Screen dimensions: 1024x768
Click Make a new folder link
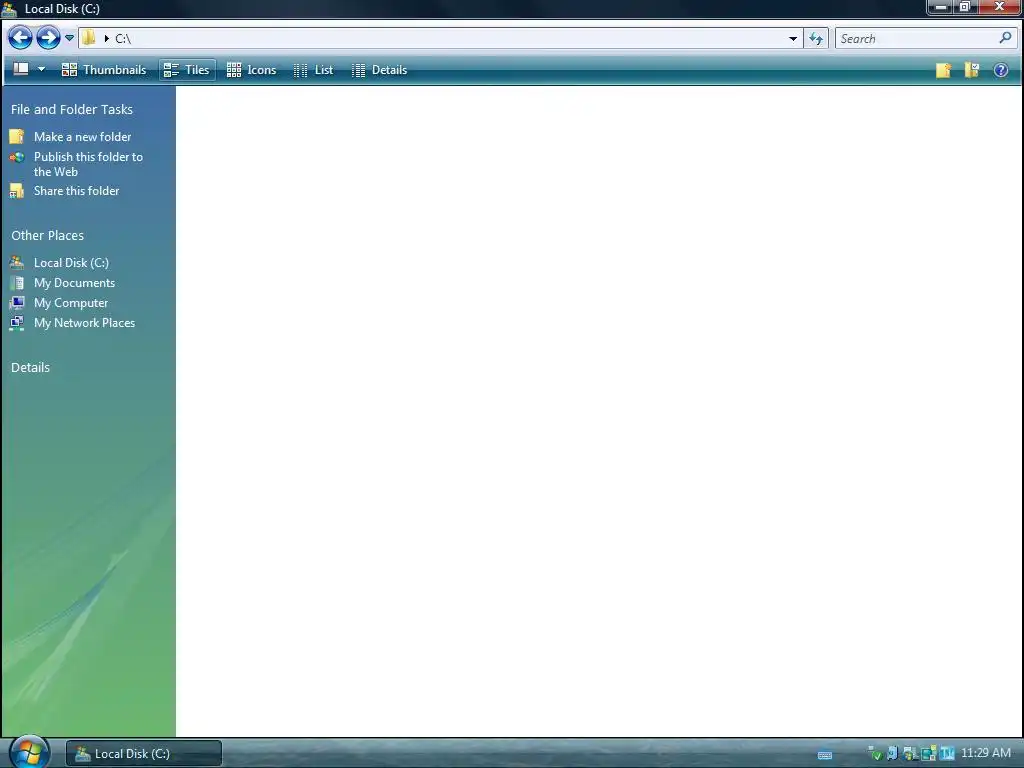82,136
